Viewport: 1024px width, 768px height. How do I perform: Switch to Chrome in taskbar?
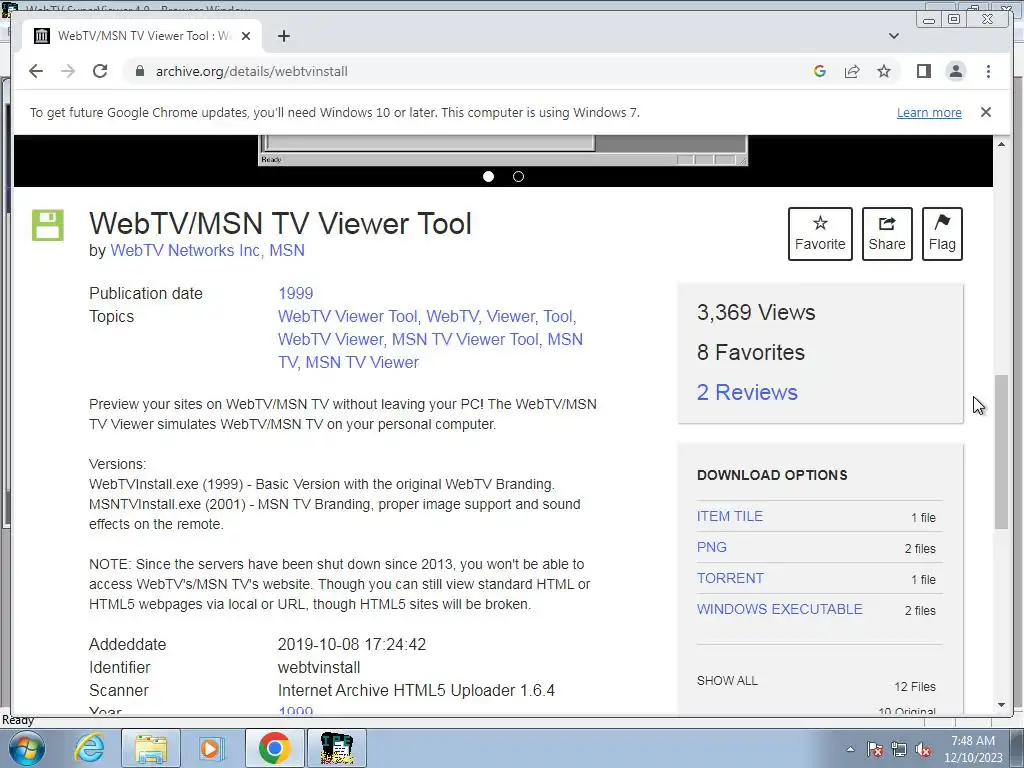point(274,748)
